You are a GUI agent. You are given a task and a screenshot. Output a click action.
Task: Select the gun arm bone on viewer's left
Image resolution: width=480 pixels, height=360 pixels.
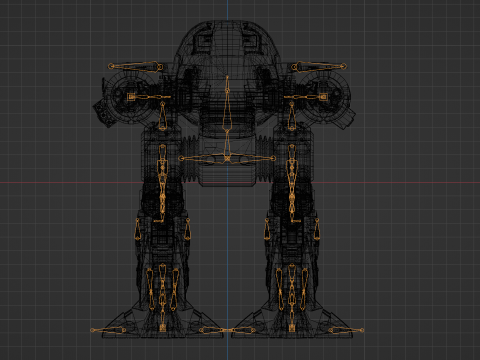(x=149, y=97)
